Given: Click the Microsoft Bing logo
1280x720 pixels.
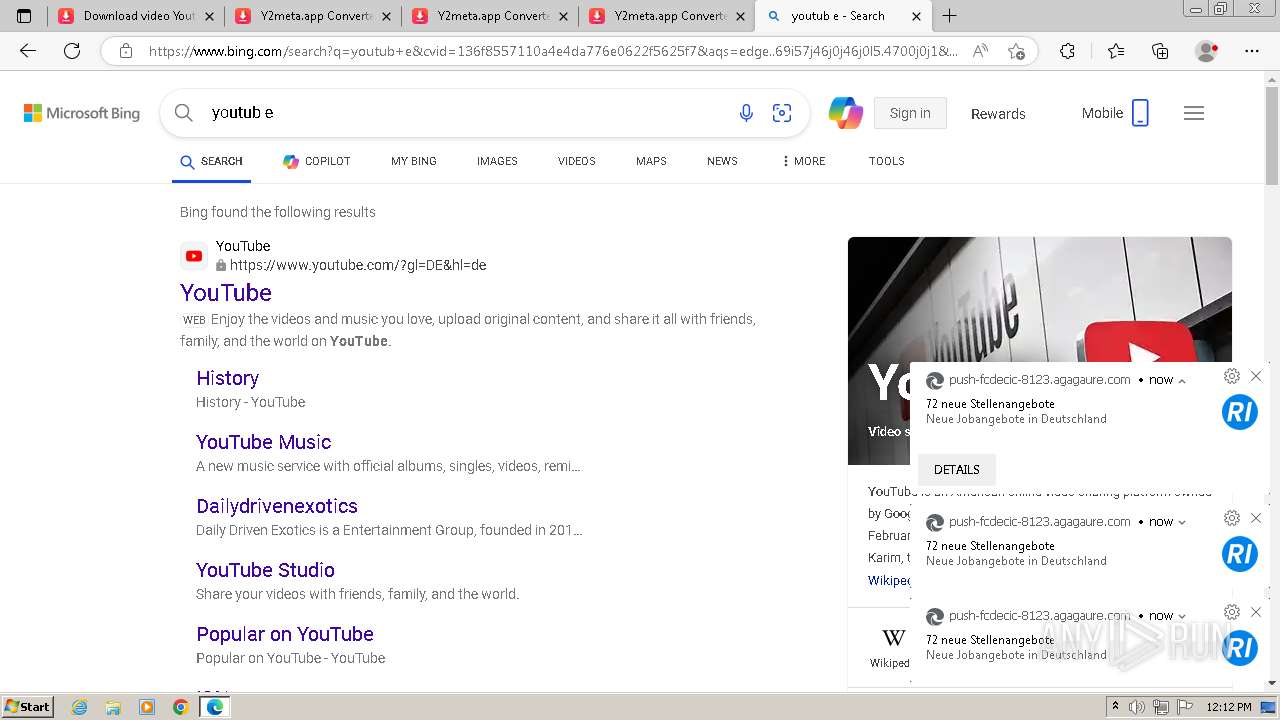Looking at the screenshot, I should (82, 113).
